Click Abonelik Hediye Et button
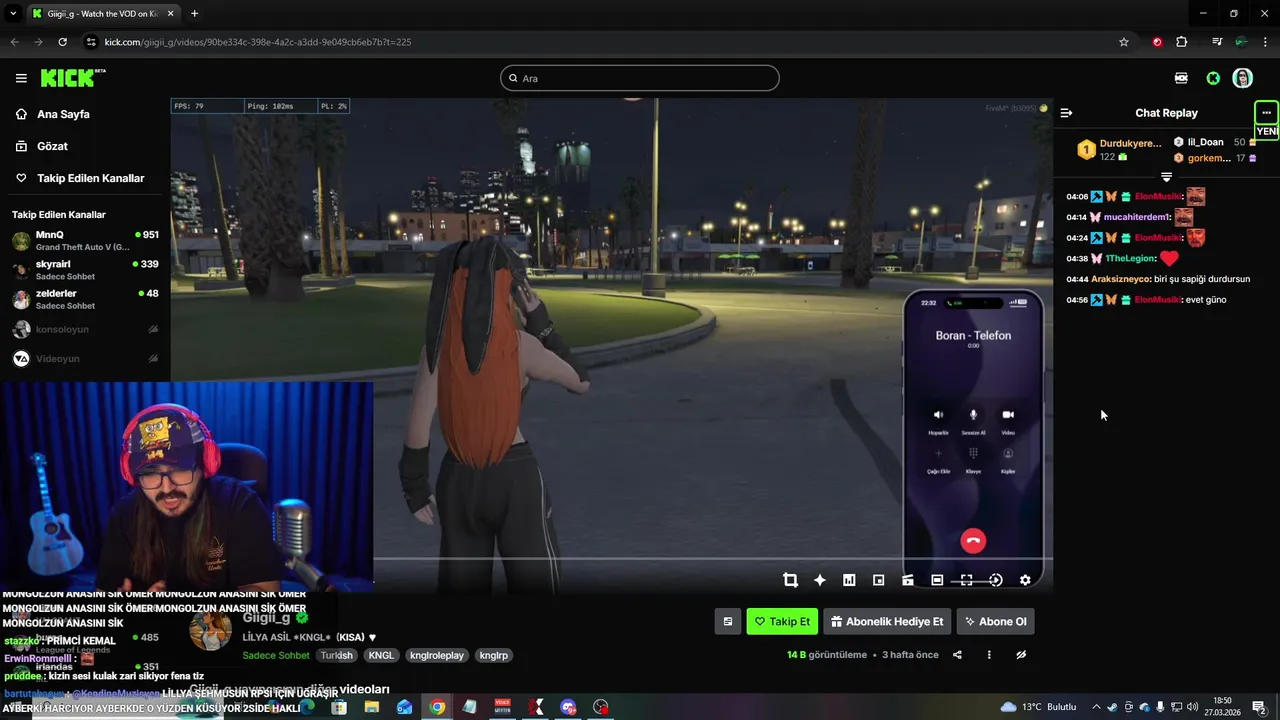This screenshot has height=720, width=1280. click(887, 621)
